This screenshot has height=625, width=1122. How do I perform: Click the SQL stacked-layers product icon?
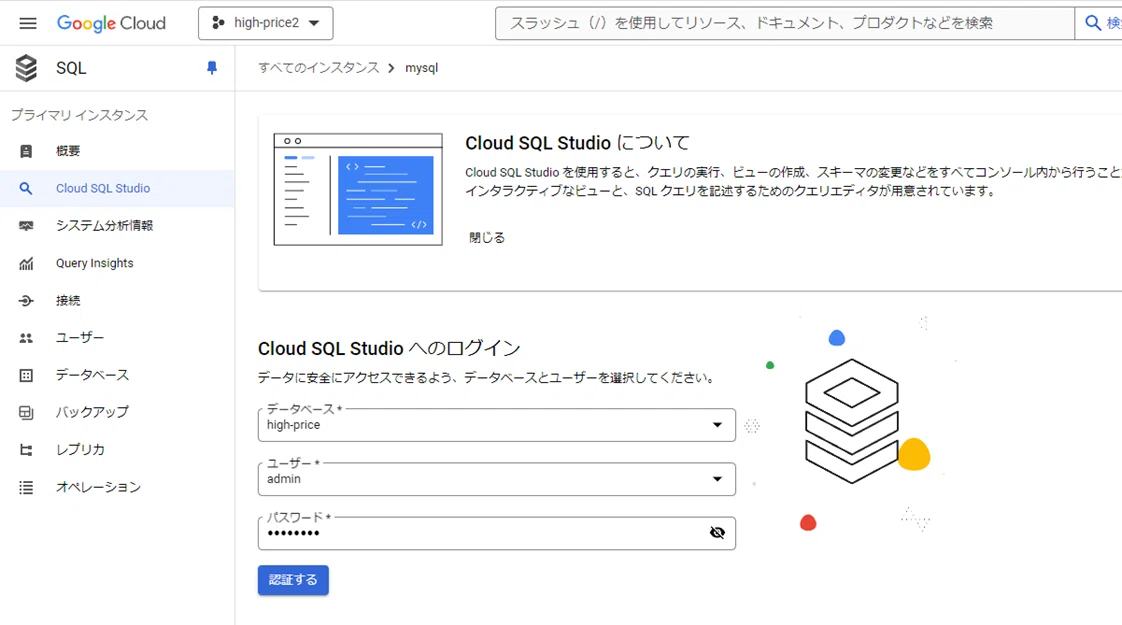click(26, 68)
